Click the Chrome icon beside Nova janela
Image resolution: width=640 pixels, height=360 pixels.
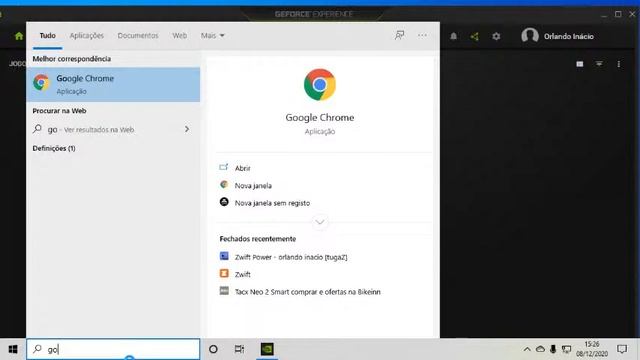click(224, 184)
